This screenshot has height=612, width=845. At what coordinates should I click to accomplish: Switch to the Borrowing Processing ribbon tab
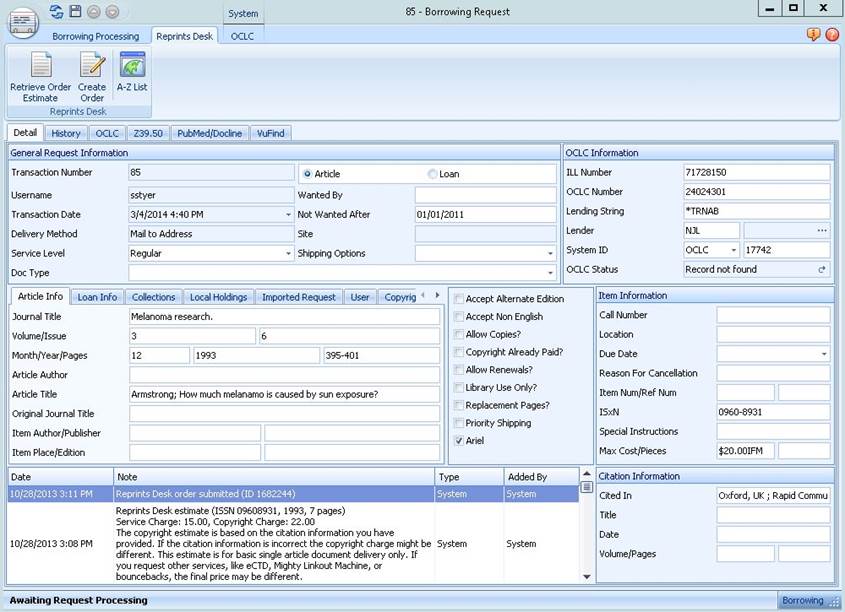(95, 36)
